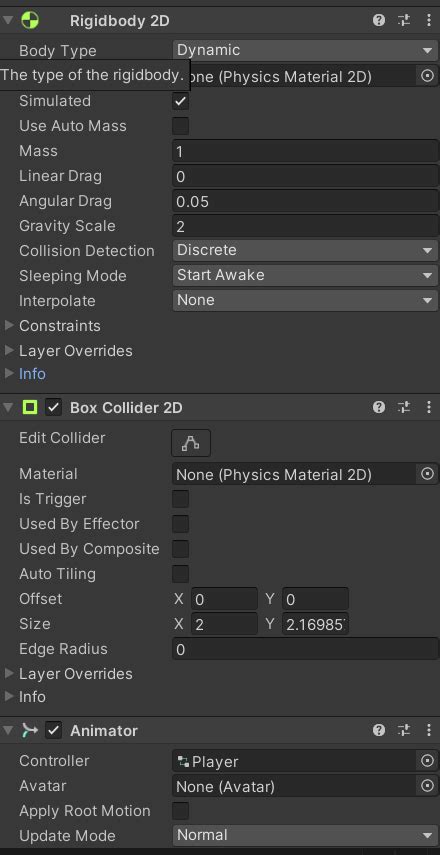This screenshot has height=855, width=440.
Task: Open Animator preset selector icon
Action: coord(404,730)
